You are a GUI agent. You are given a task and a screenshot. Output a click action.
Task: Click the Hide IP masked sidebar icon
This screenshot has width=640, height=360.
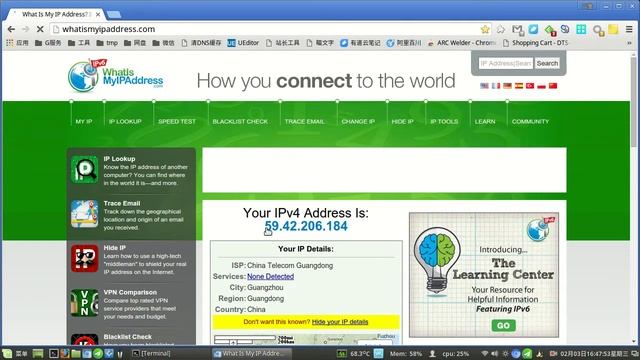[84, 258]
